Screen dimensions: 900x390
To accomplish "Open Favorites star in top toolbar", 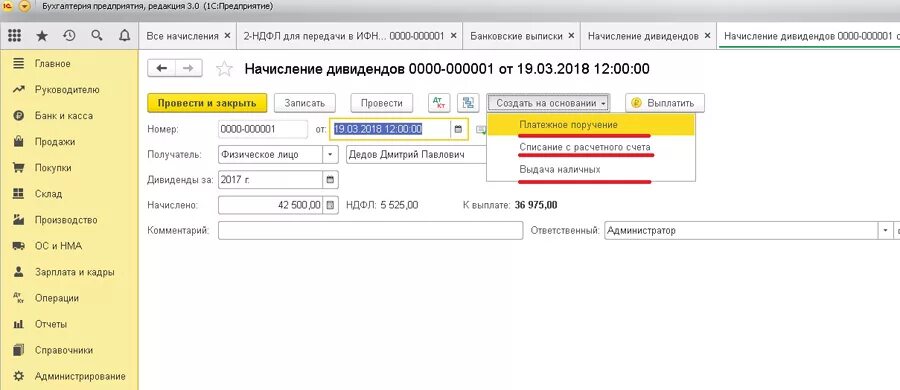I will [42, 36].
